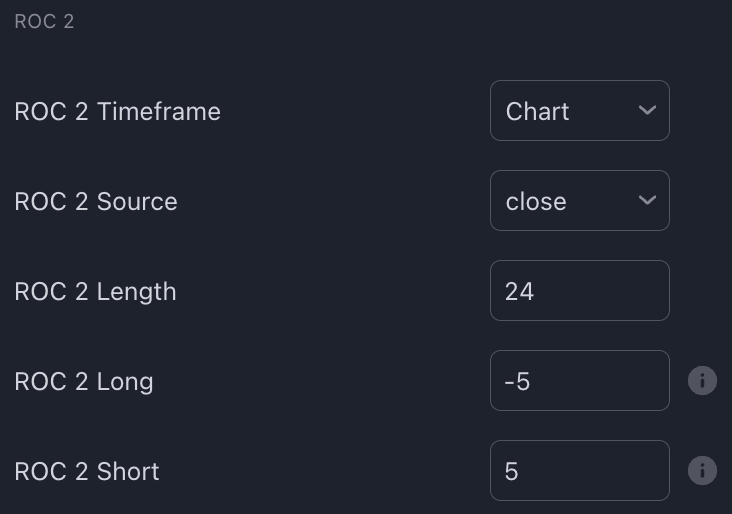Click the ROC 2 Source label
This screenshot has width=732, height=514.
pyautogui.click(x=96, y=201)
